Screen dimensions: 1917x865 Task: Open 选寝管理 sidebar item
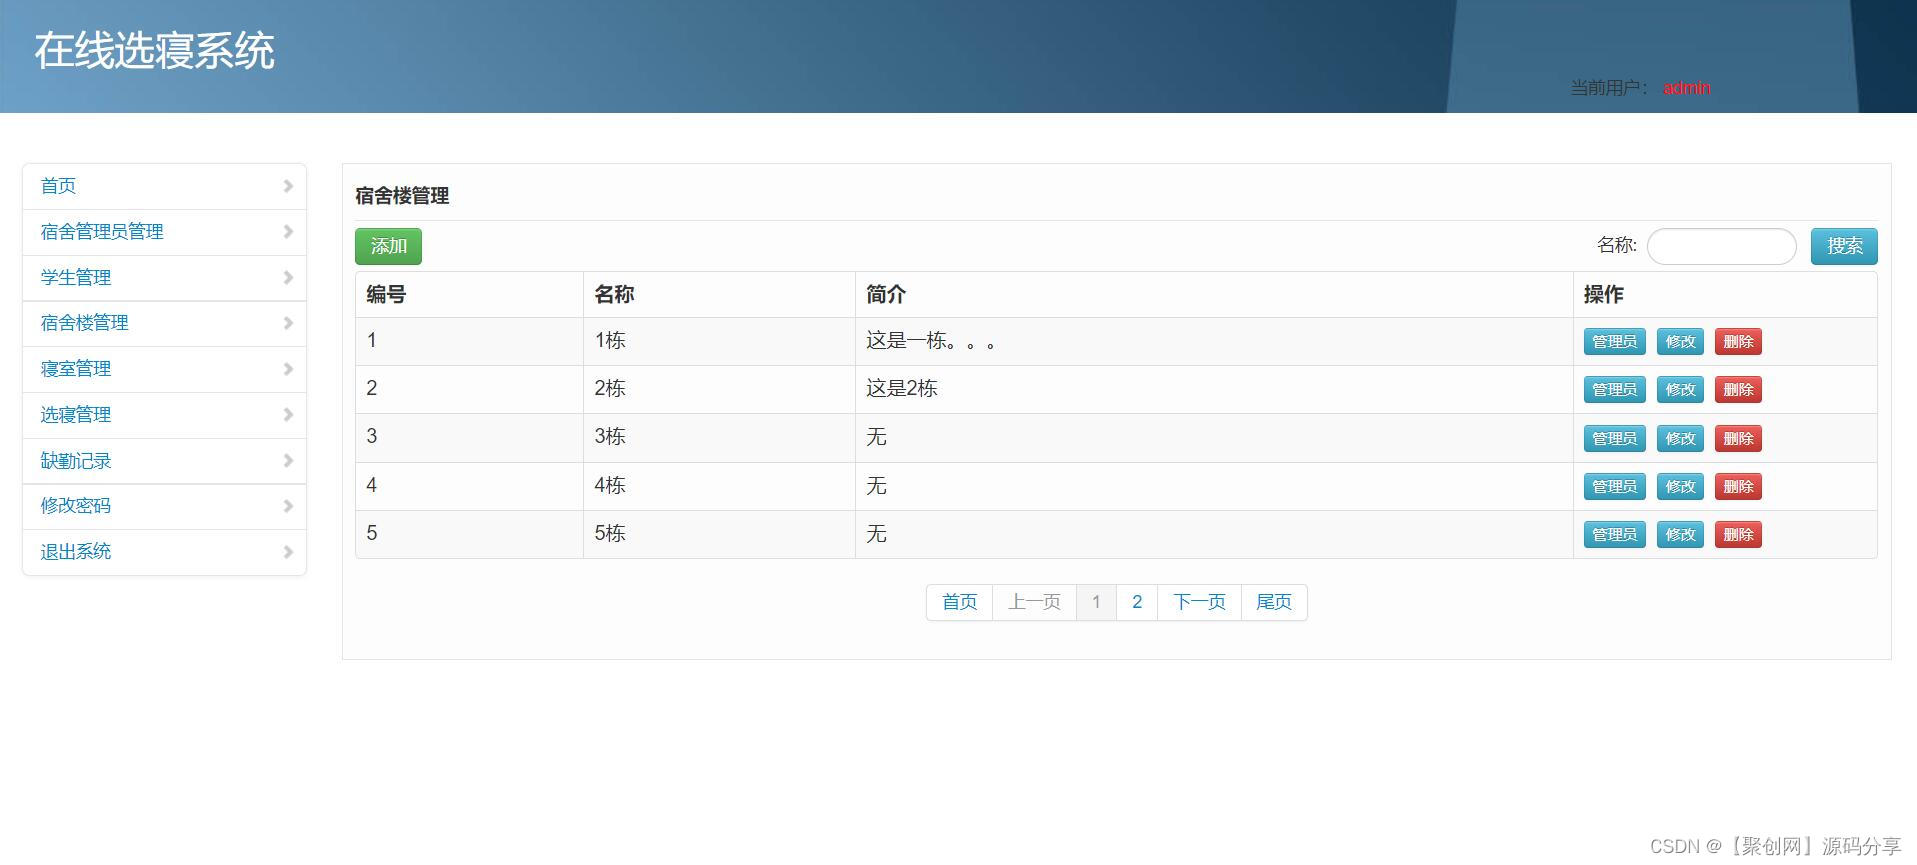(x=164, y=415)
